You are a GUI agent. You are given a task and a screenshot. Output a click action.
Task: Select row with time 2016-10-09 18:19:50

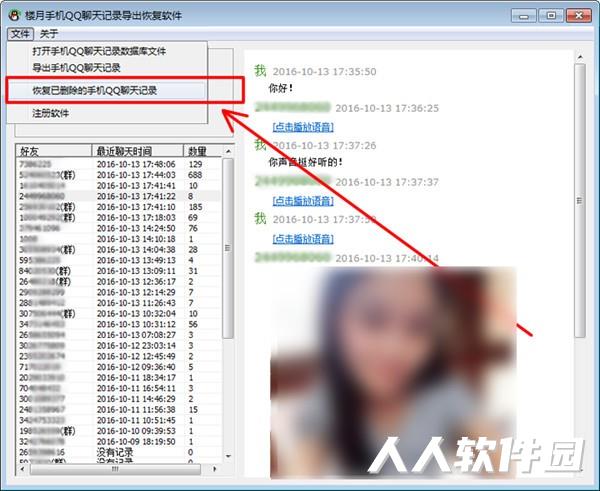tap(118, 442)
